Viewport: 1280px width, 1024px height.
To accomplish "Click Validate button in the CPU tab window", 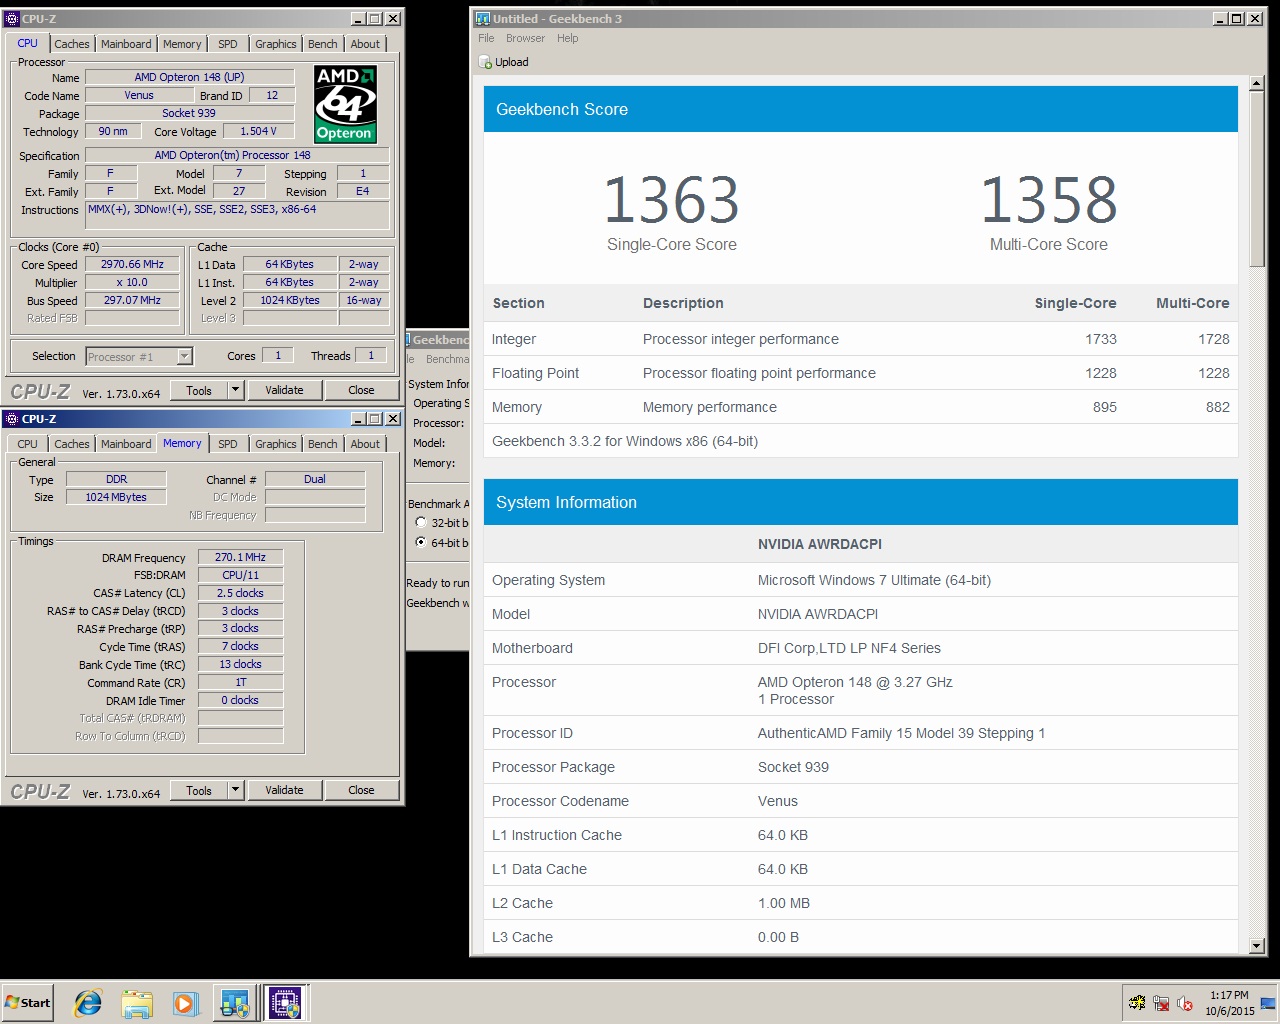I will 284,390.
